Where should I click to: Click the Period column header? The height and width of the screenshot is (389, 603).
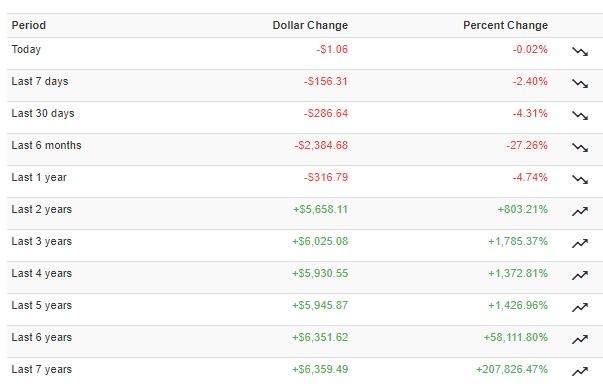click(29, 25)
